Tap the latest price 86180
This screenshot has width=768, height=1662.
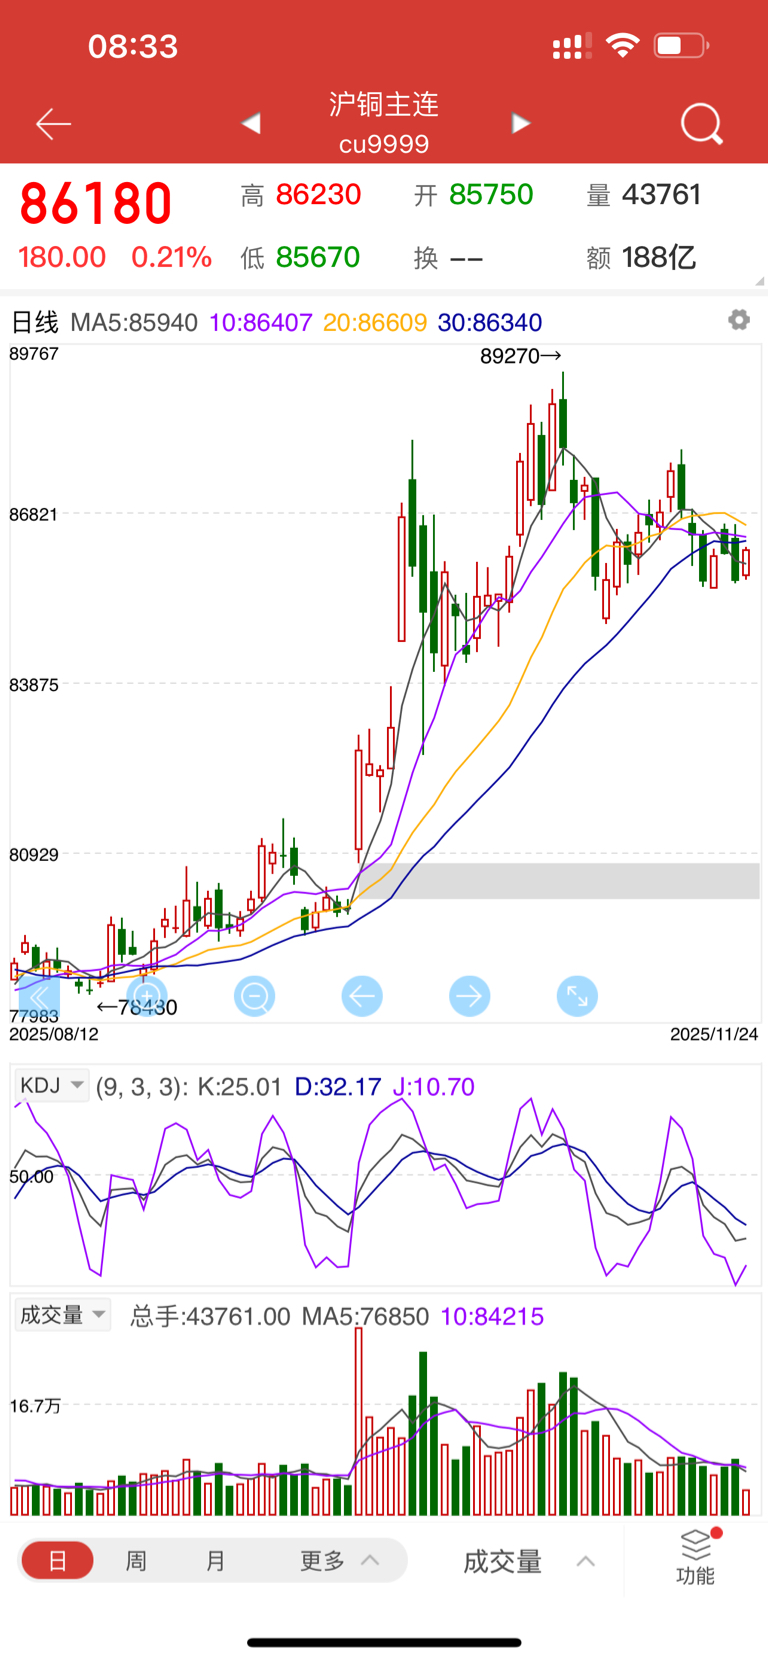[96, 203]
